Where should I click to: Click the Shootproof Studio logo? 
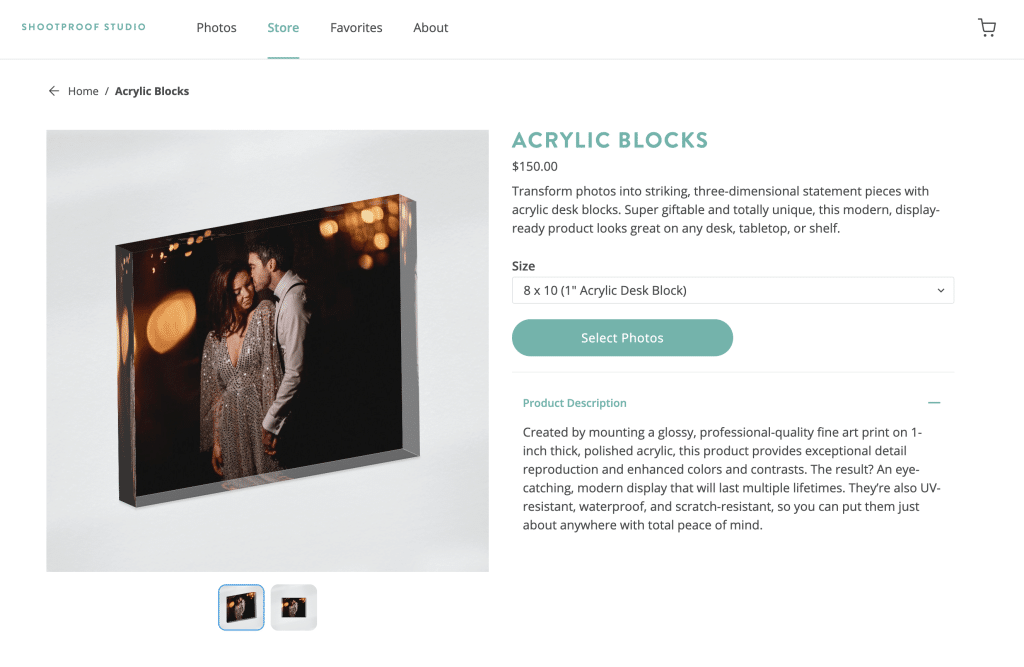pos(84,27)
